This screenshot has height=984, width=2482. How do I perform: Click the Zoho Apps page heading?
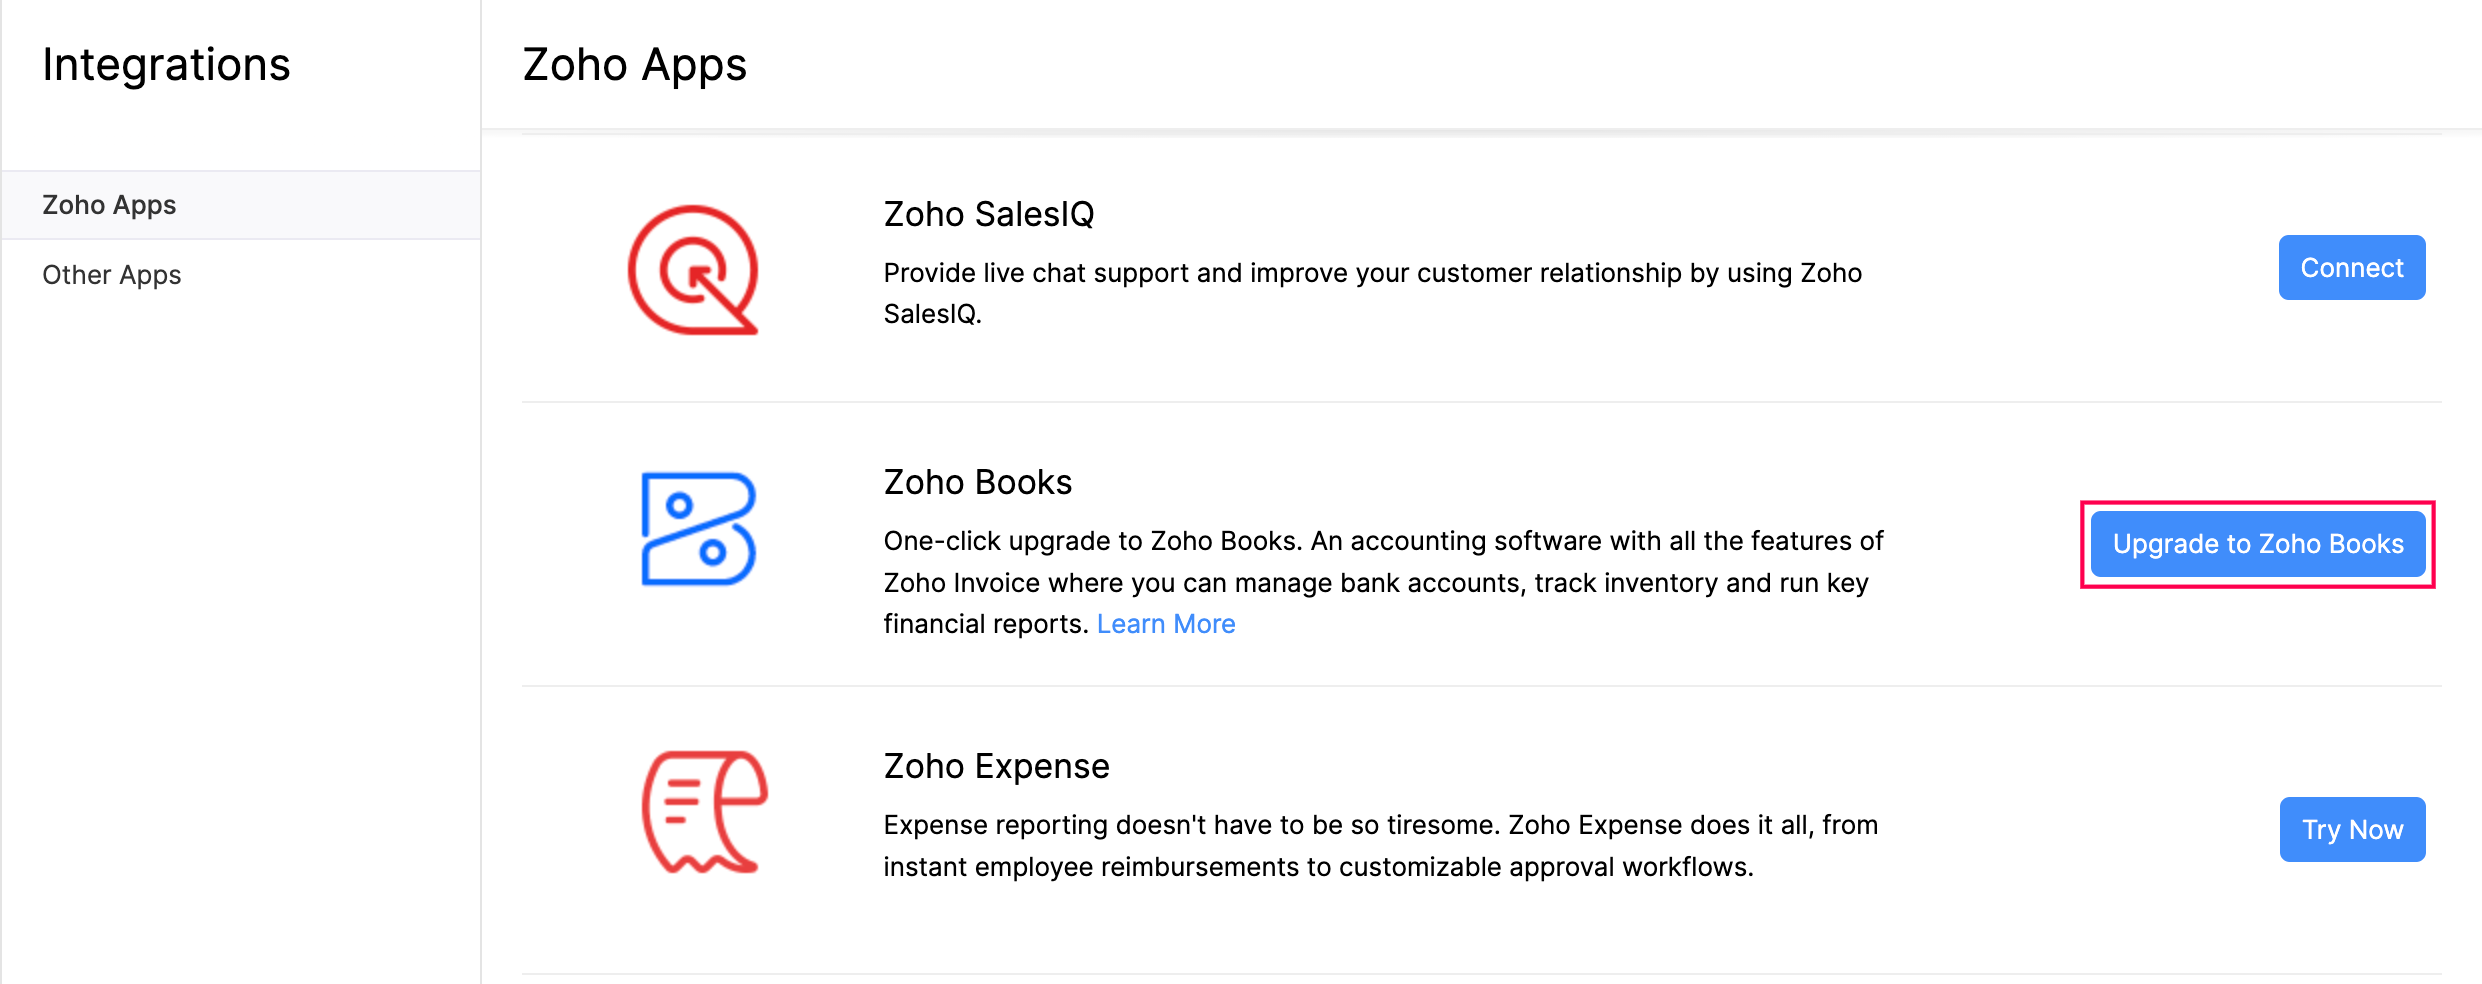634,65
